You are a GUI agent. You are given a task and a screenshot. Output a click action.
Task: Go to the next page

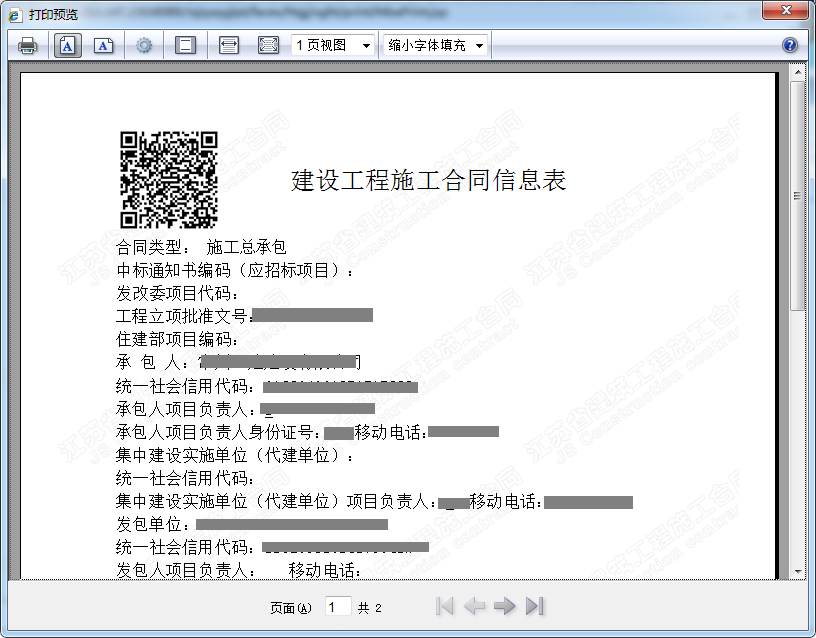(505, 606)
